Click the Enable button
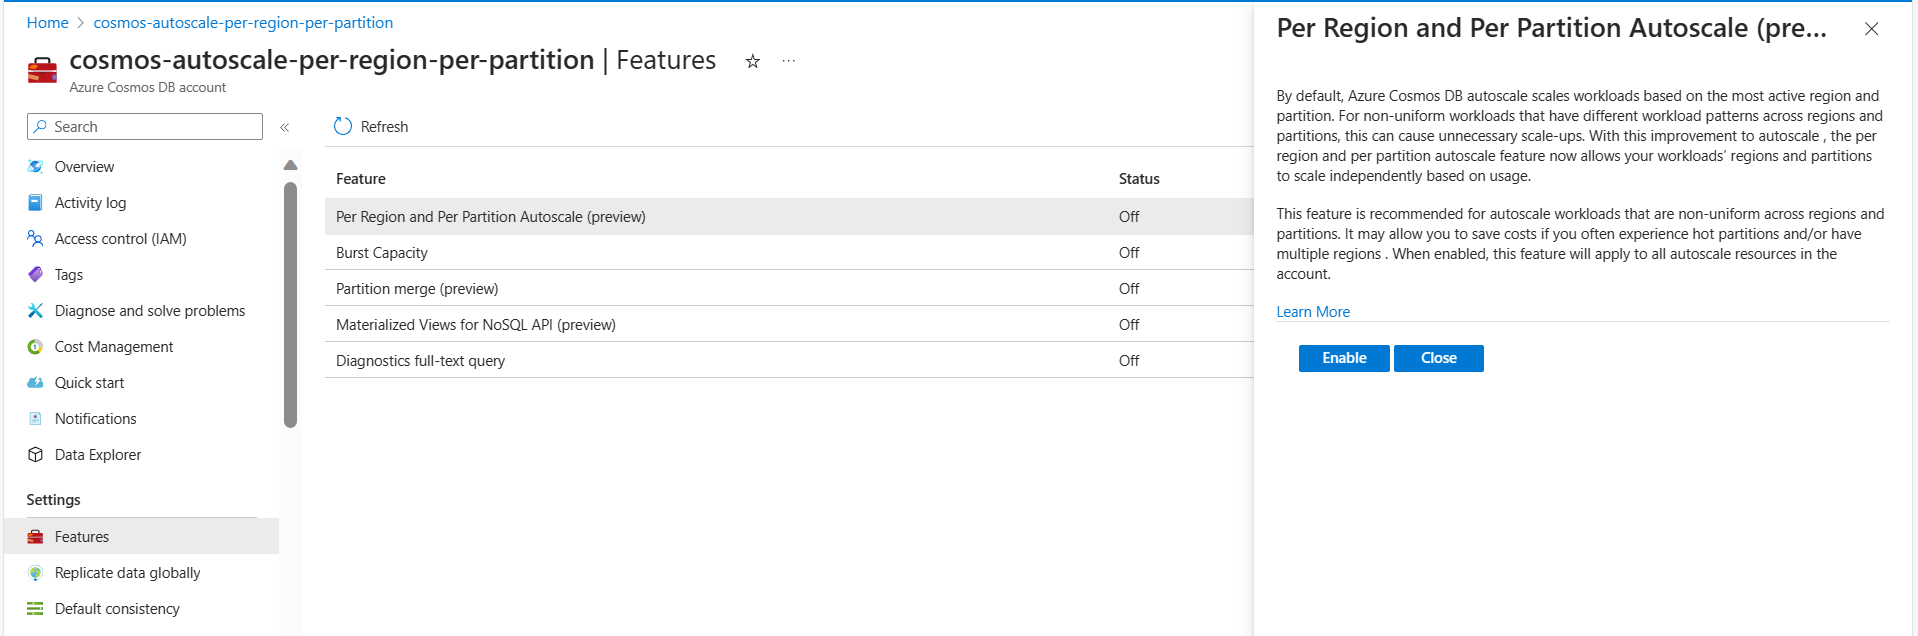 (1343, 358)
